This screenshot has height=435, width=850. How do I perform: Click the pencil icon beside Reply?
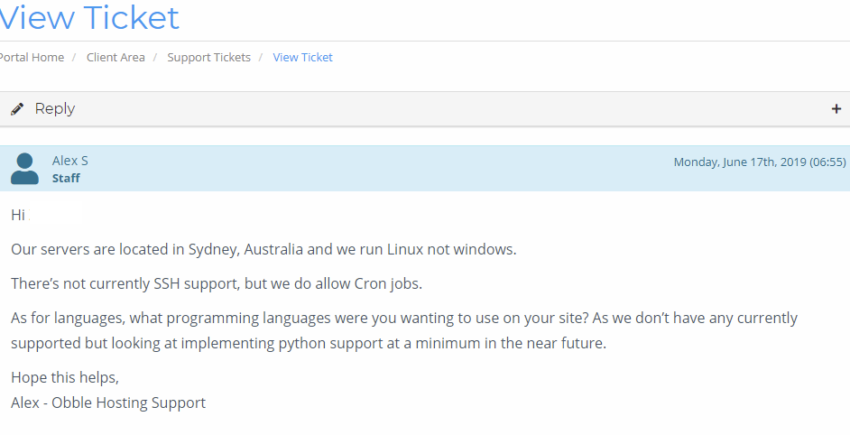17,109
